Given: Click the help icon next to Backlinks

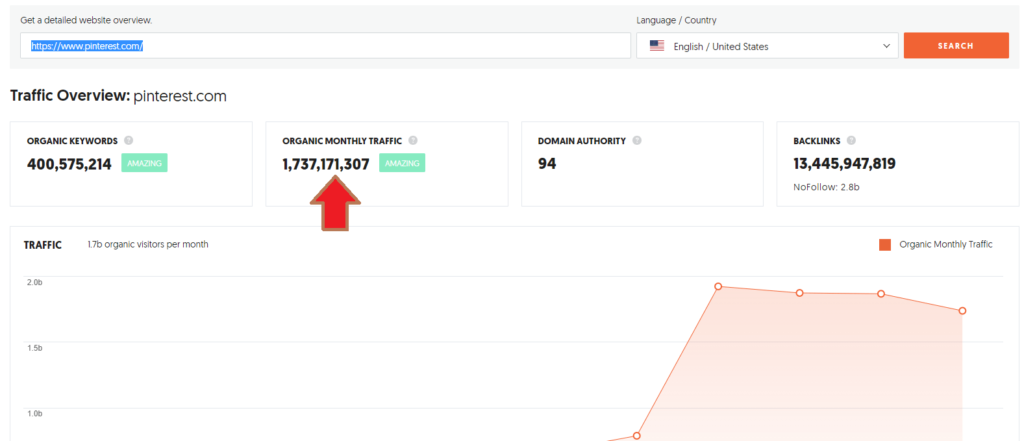Looking at the screenshot, I should [852, 140].
